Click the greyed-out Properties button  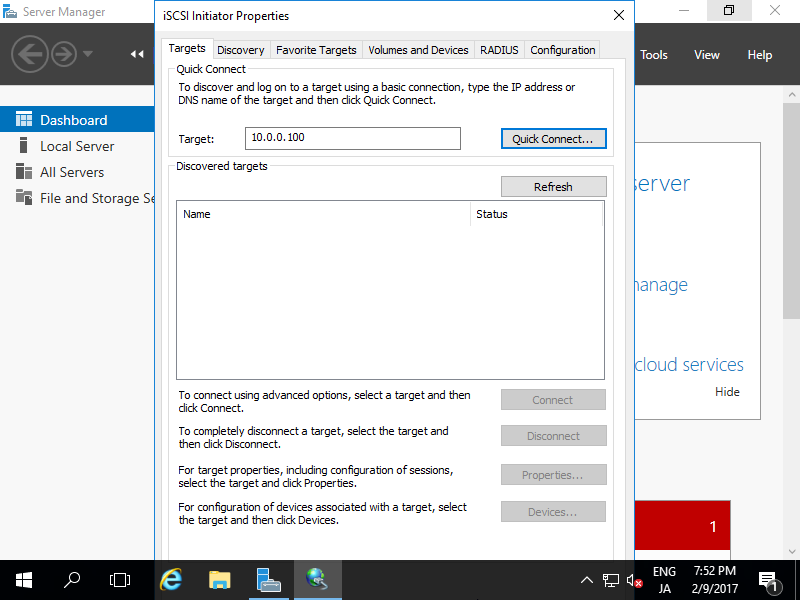pyautogui.click(x=554, y=475)
